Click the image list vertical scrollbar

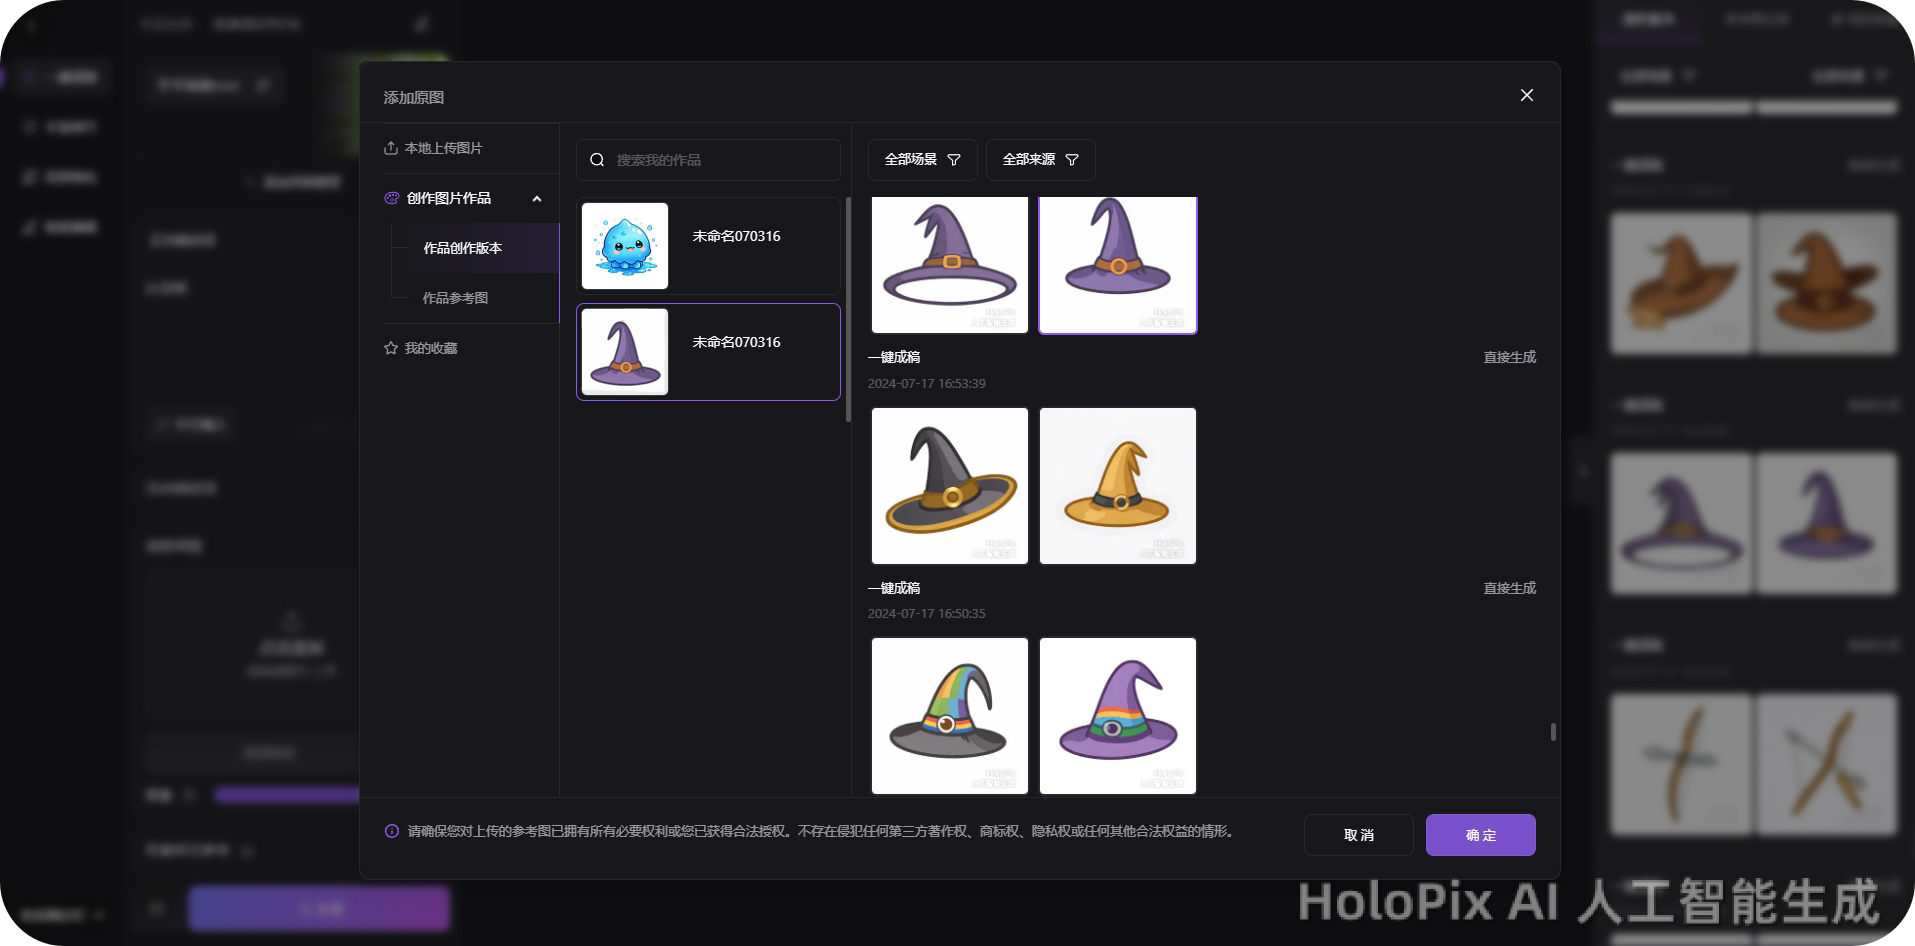coord(1553,732)
